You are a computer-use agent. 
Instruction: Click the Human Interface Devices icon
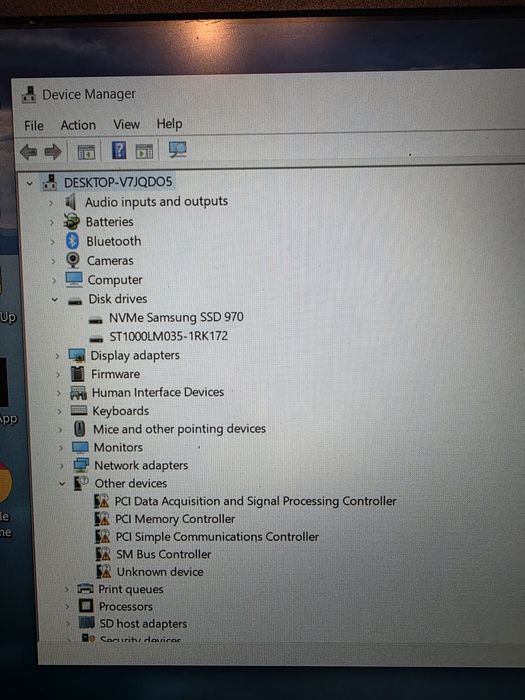click(78, 393)
